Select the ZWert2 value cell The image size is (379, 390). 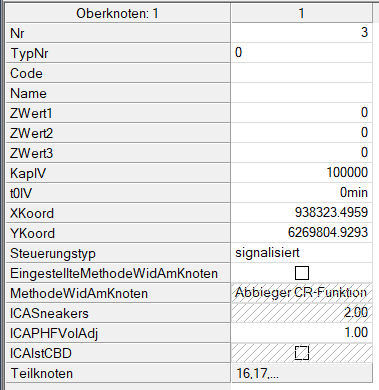(302, 133)
